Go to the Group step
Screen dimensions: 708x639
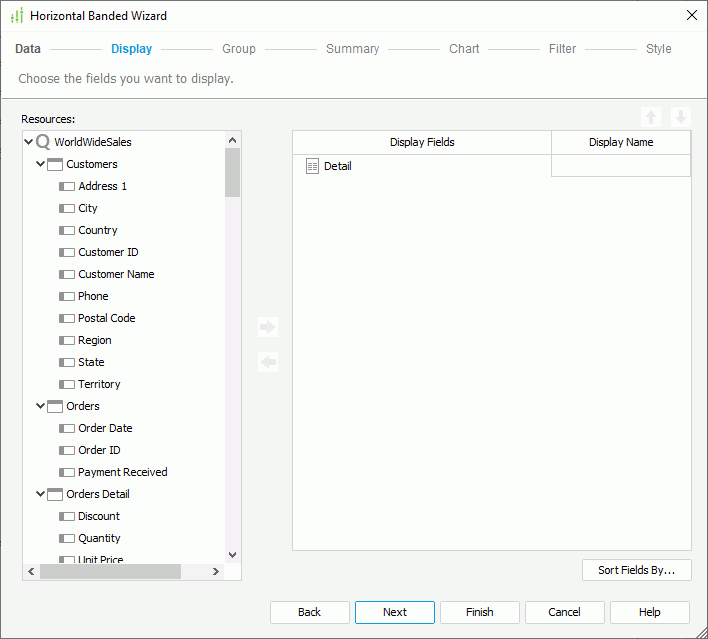[239, 49]
